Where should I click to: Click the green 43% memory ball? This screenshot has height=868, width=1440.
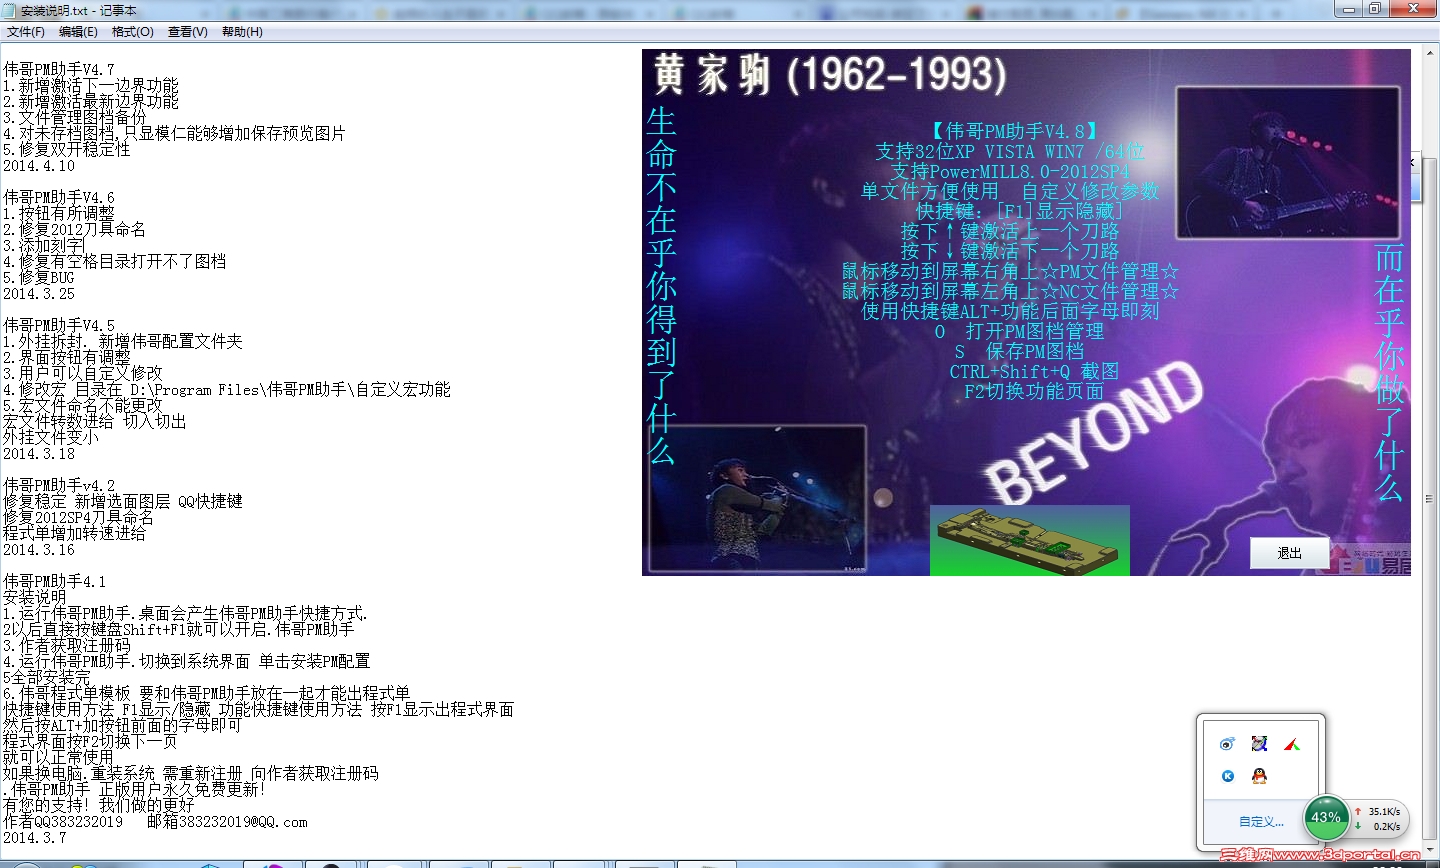1326,818
